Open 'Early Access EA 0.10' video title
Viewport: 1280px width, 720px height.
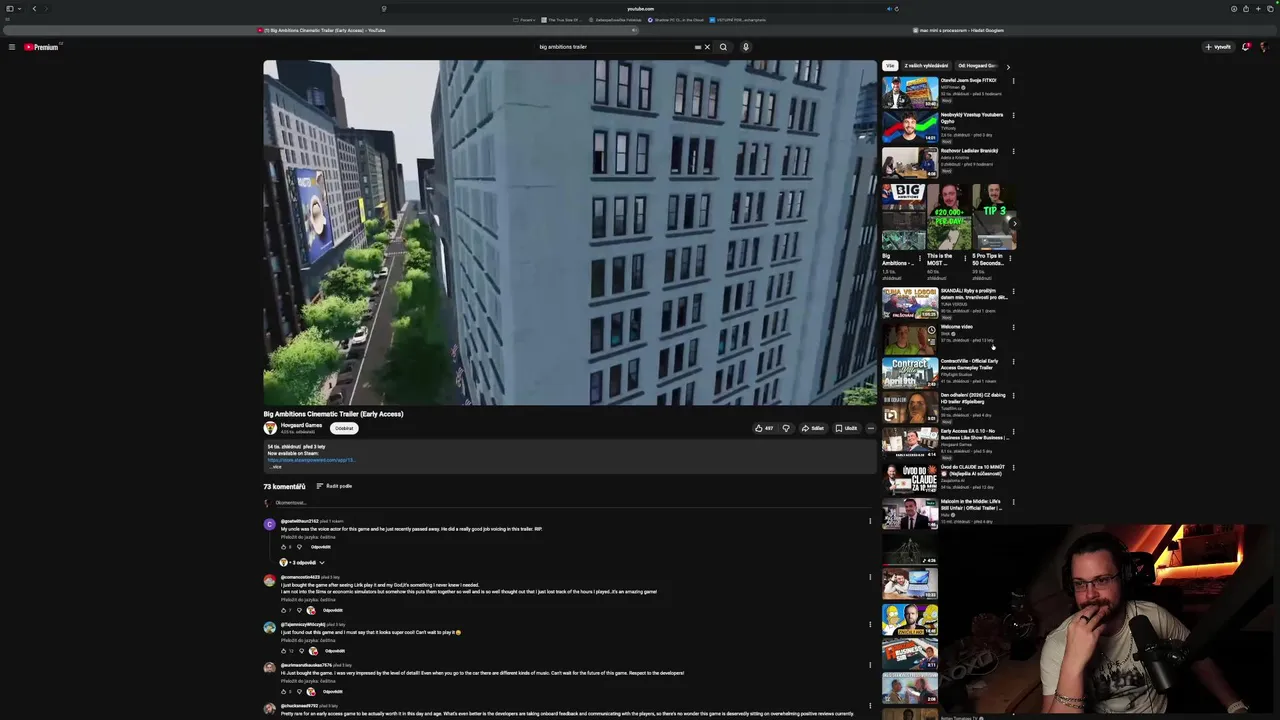click(974, 434)
